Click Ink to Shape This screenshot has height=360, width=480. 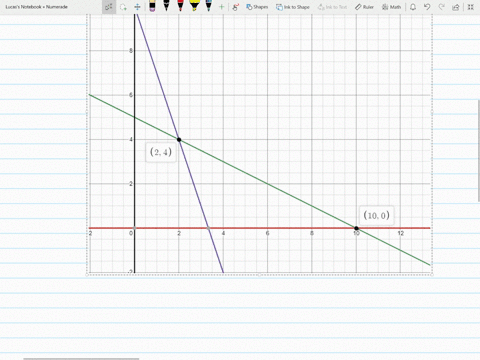click(x=293, y=7)
